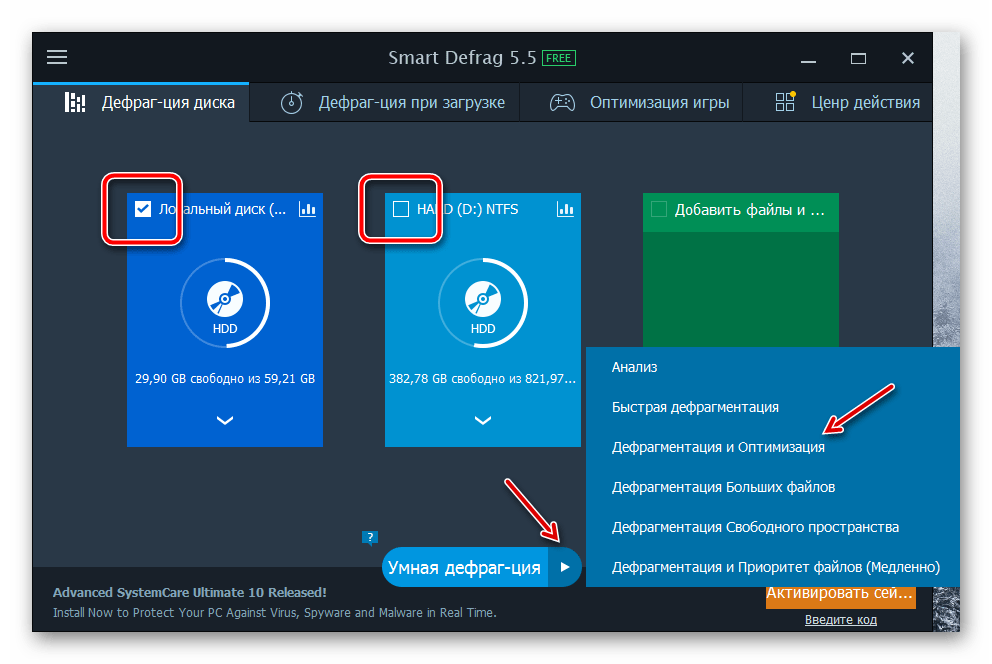
Task: Click the HDD disc icon on local disk C
Action: tap(225, 299)
